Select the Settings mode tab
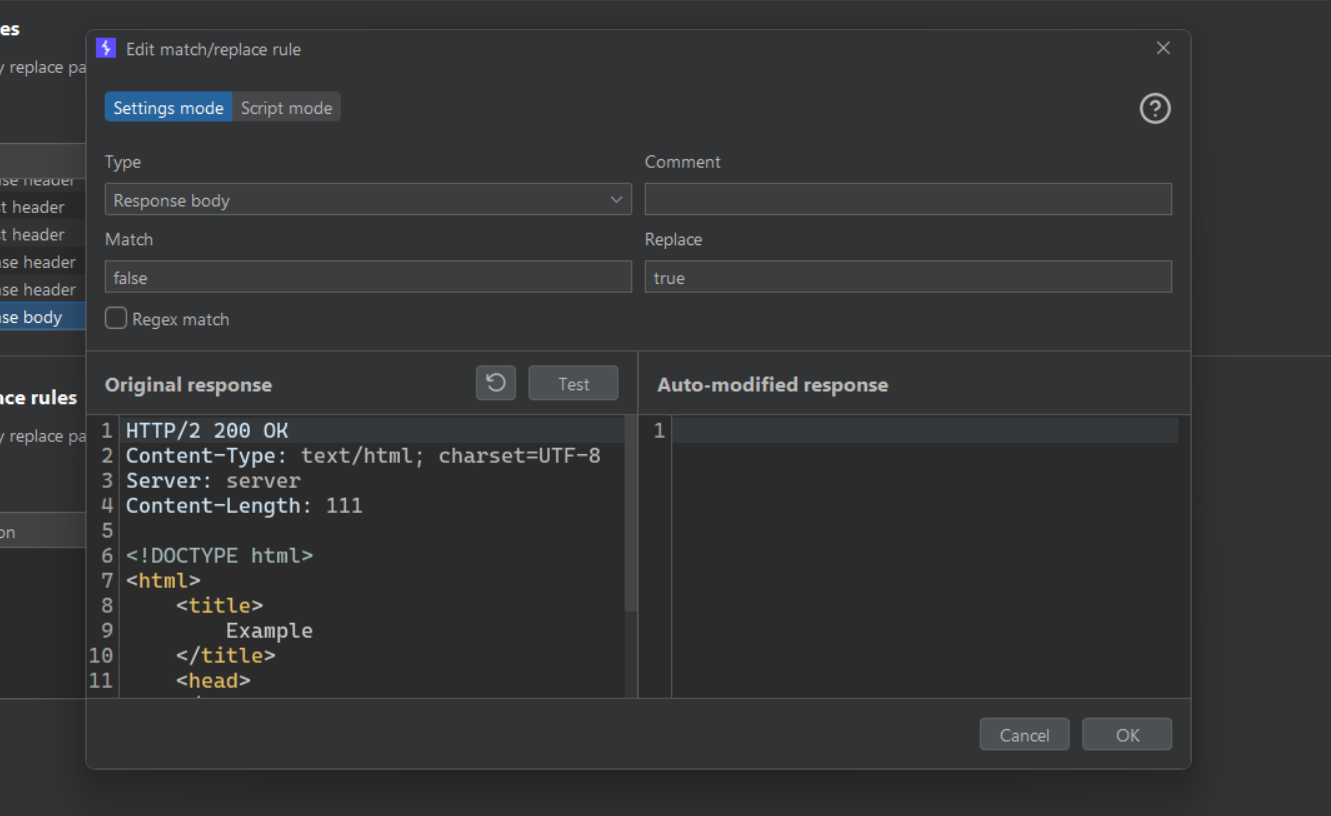The height and width of the screenshot is (816, 1331). (x=168, y=108)
